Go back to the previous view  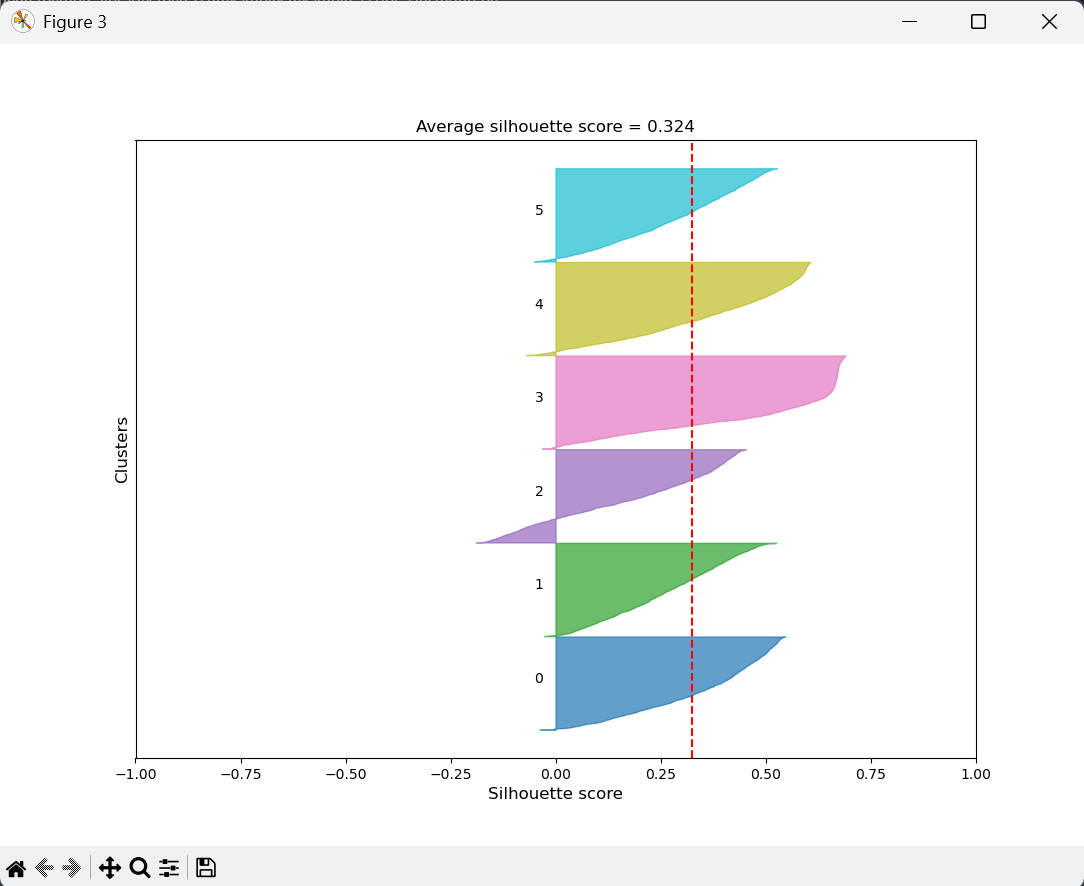[x=44, y=867]
